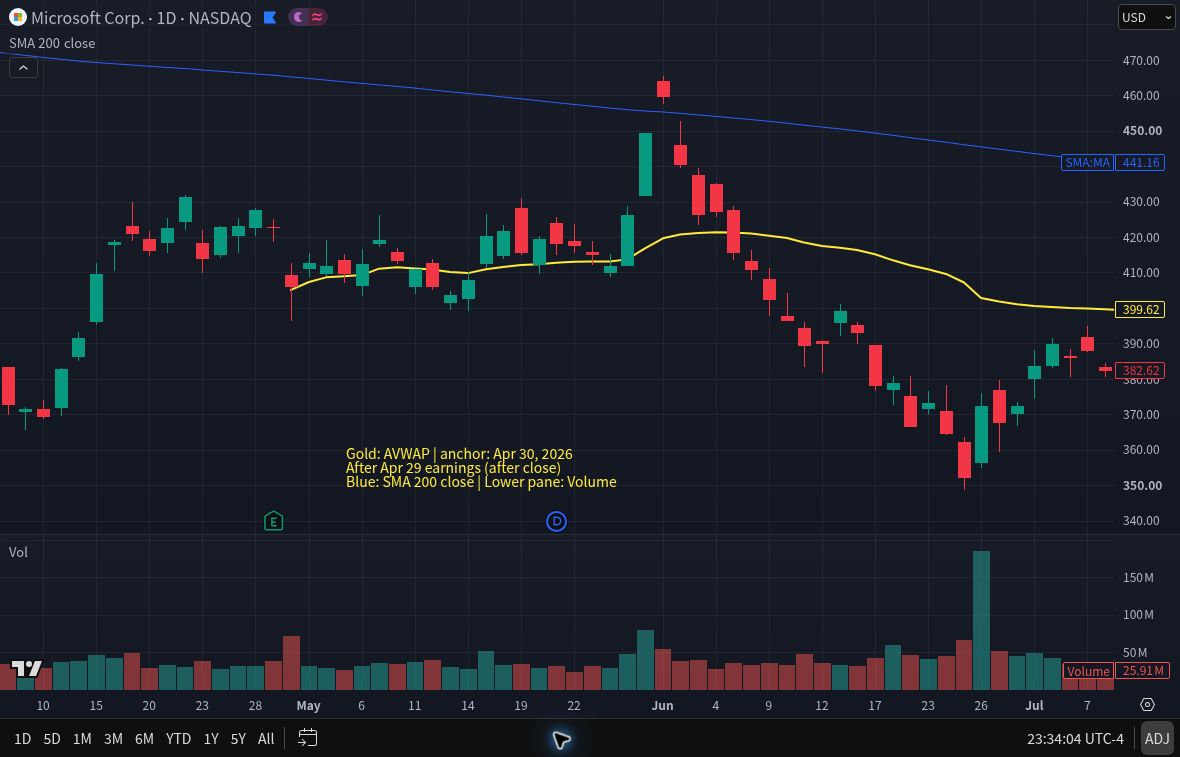This screenshot has width=1180, height=757.
Task: Open the blue dividend D marker
Action: pyautogui.click(x=556, y=521)
